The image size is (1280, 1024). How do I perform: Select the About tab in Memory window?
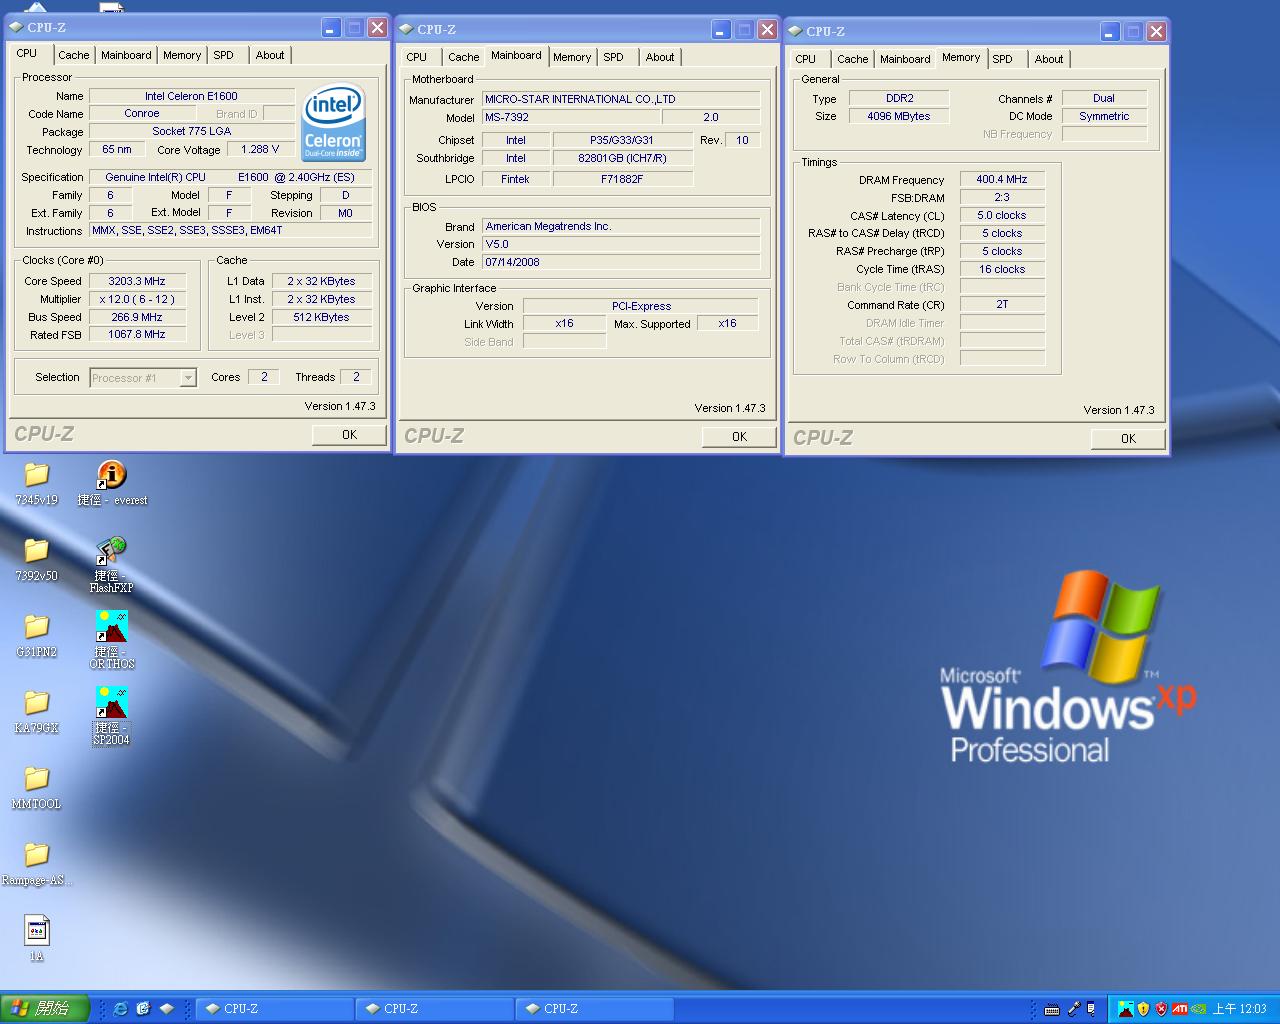click(1048, 59)
